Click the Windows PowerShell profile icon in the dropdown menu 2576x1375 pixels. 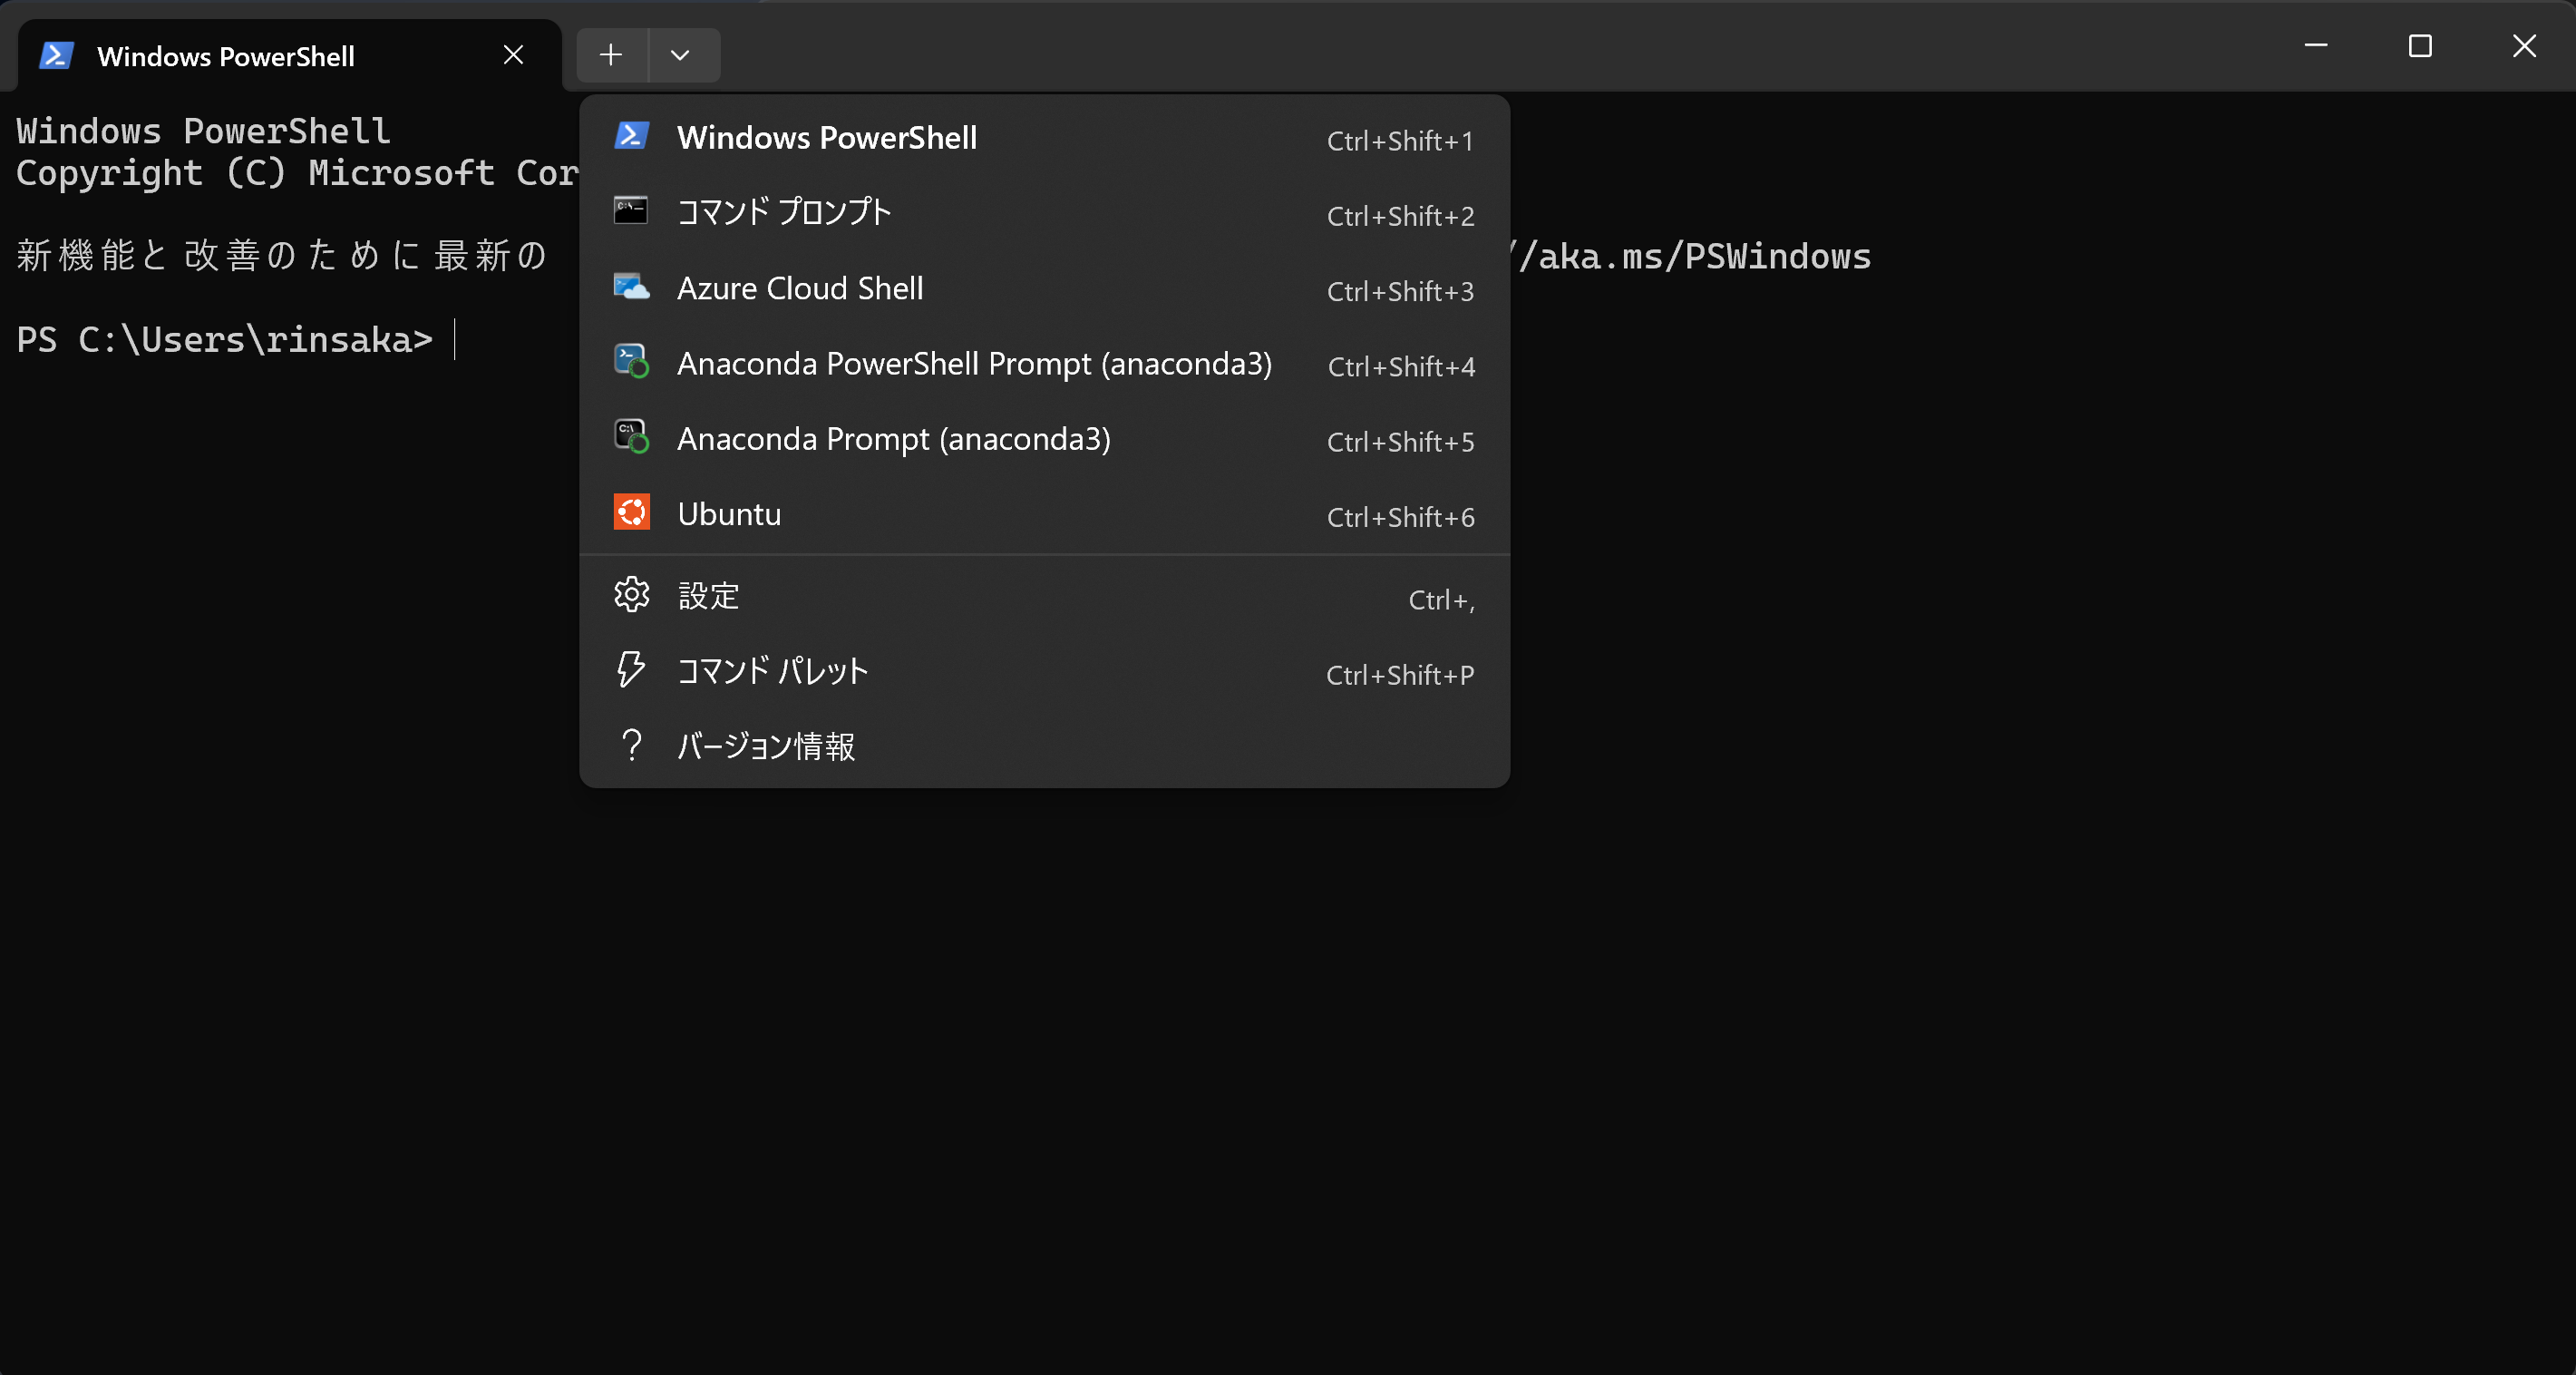(x=631, y=136)
